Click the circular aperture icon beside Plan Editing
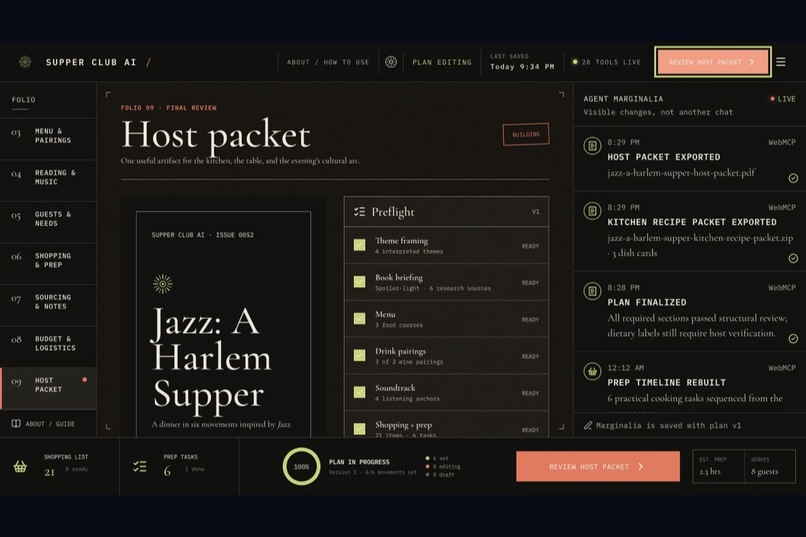 (x=391, y=62)
